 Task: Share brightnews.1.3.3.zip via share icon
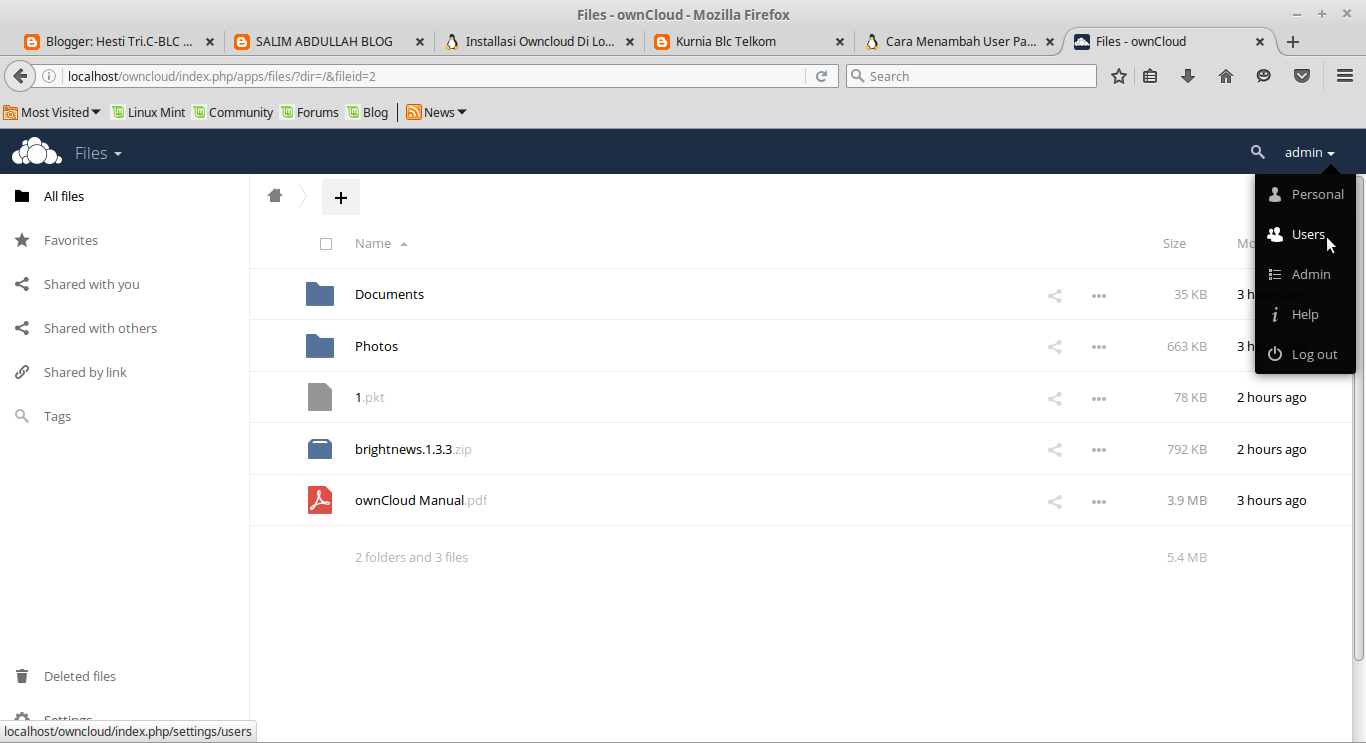click(x=1054, y=450)
